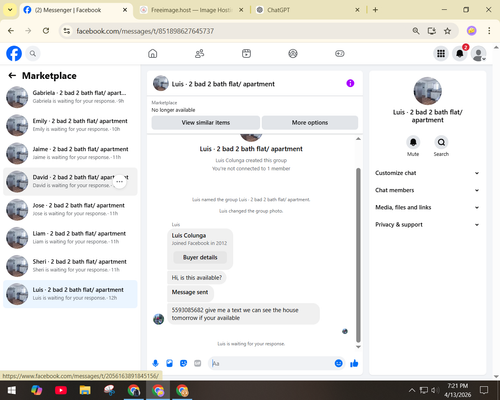Open Liam's apartment conversation
Image resolution: width=500 pixels, height=400 pixels.
[x=70, y=237]
